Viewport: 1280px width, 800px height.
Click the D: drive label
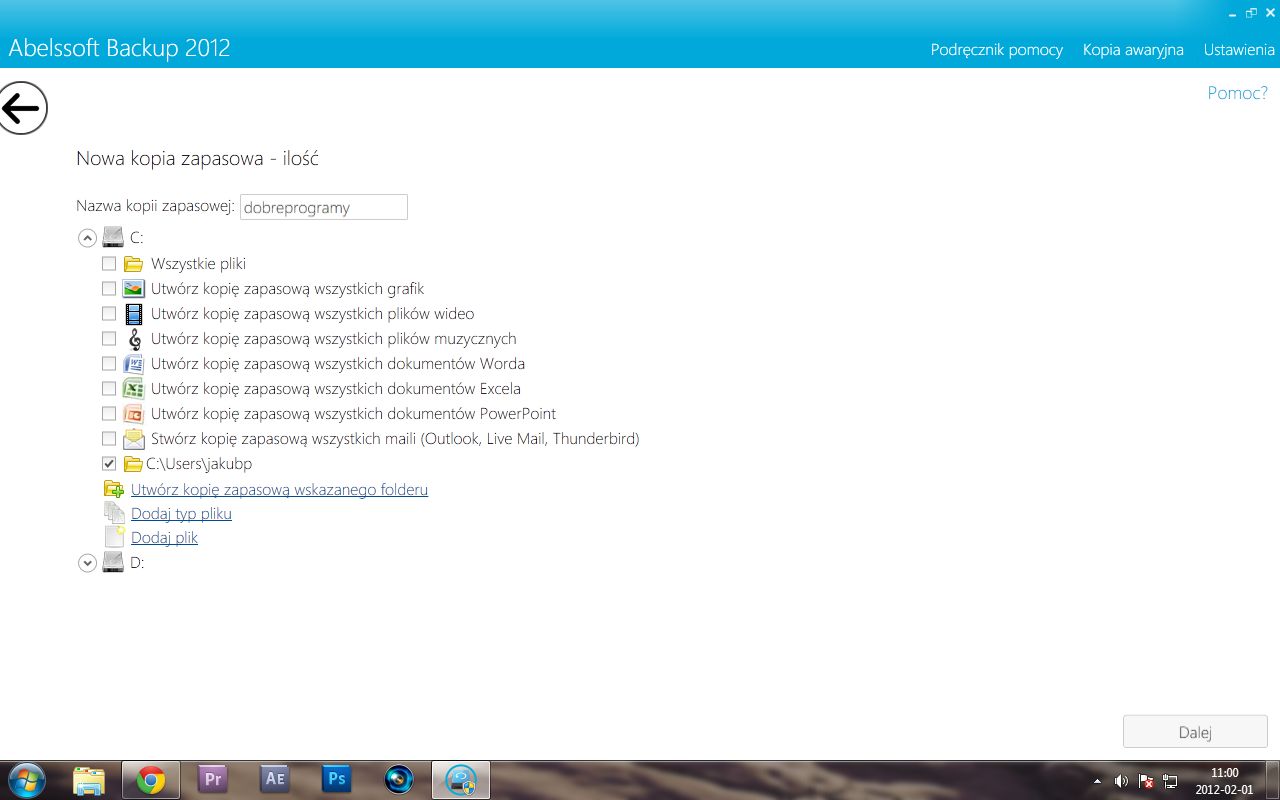137,563
